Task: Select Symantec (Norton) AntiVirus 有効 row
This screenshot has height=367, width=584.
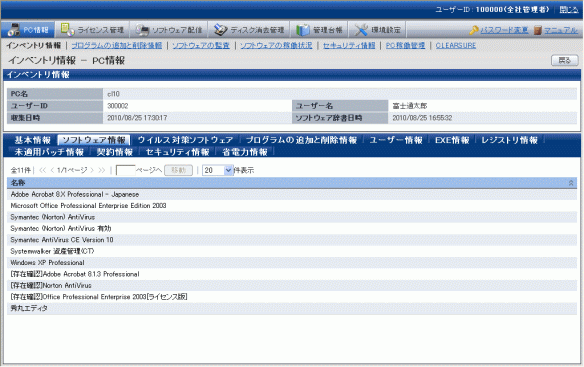Action: [x=292, y=228]
